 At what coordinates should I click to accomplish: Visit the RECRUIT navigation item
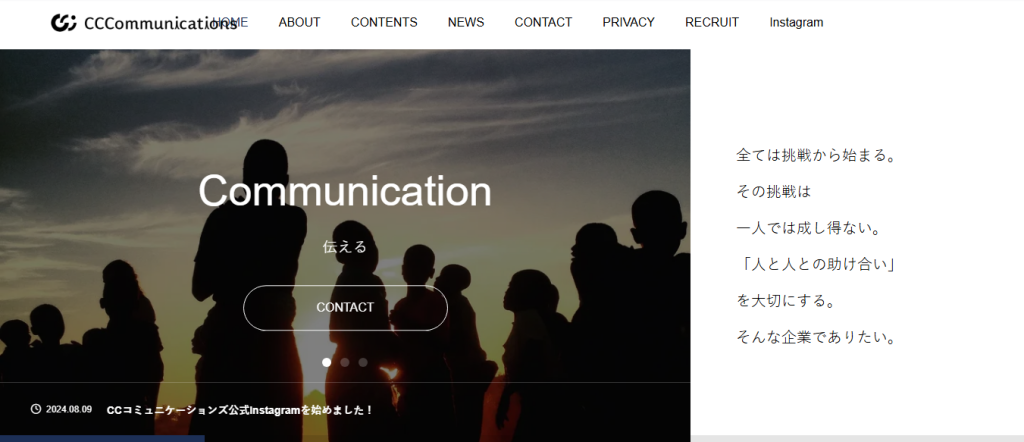[712, 22]
